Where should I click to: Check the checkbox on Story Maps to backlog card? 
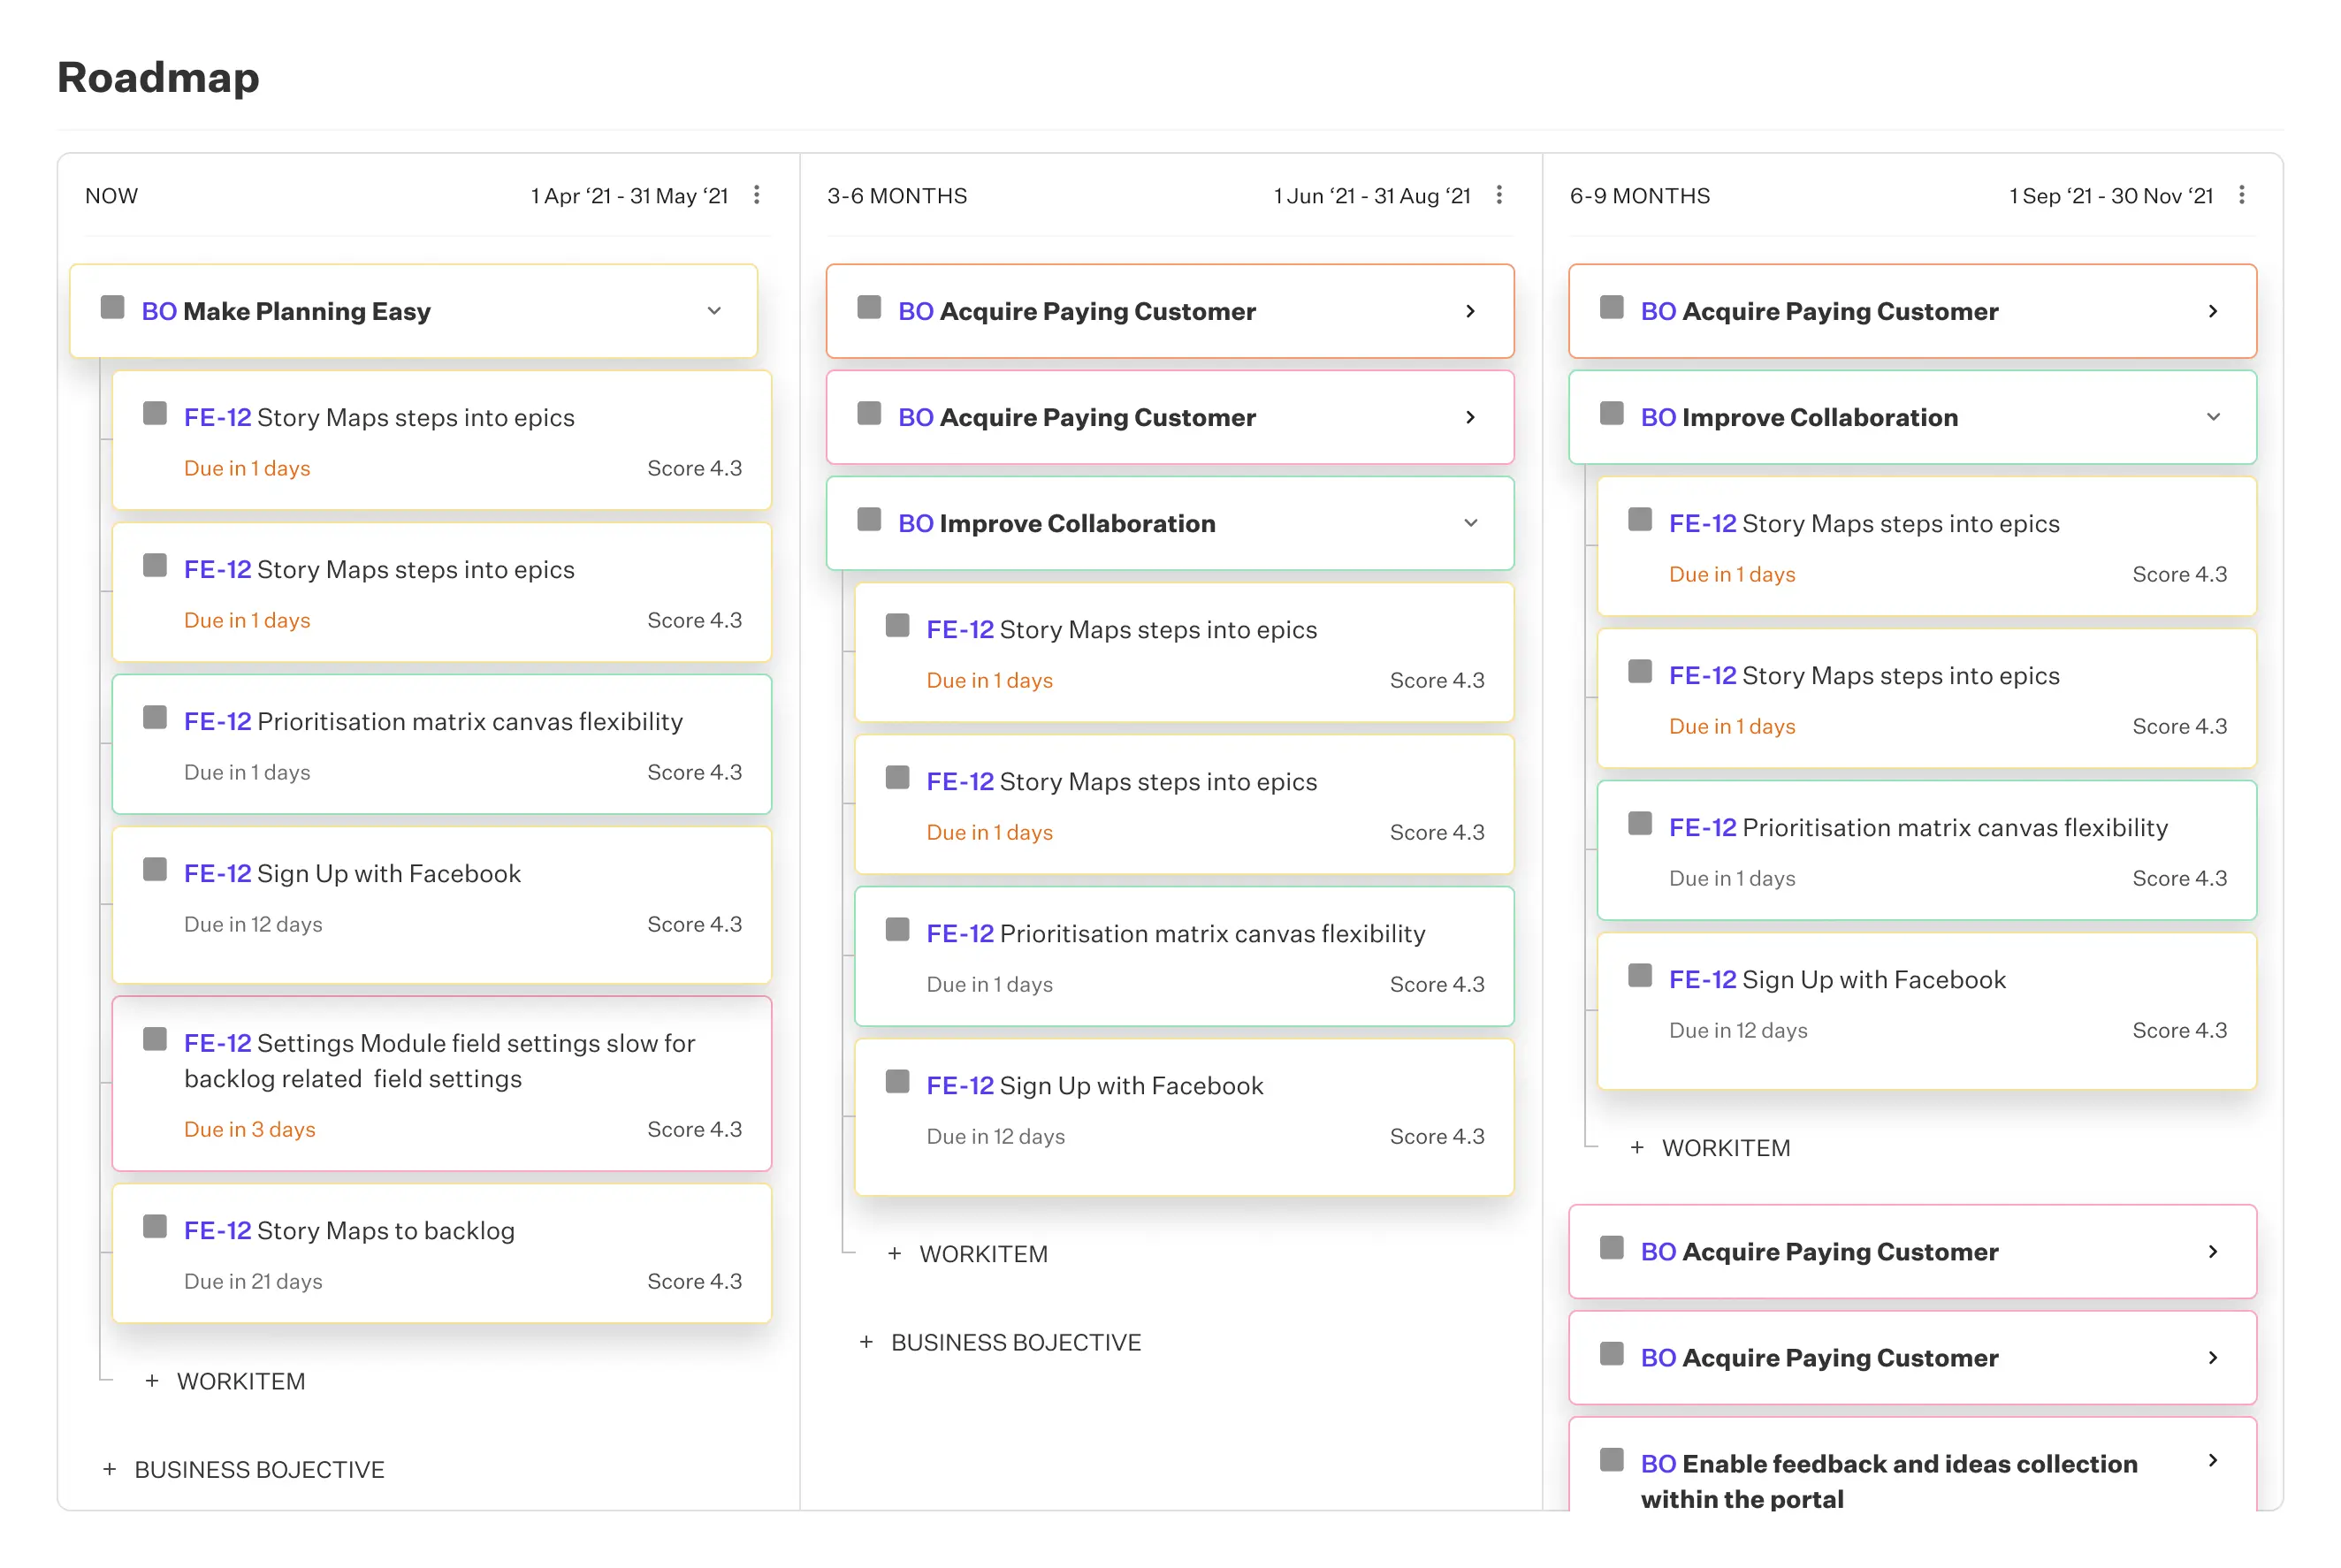(x=155, y=1229)
